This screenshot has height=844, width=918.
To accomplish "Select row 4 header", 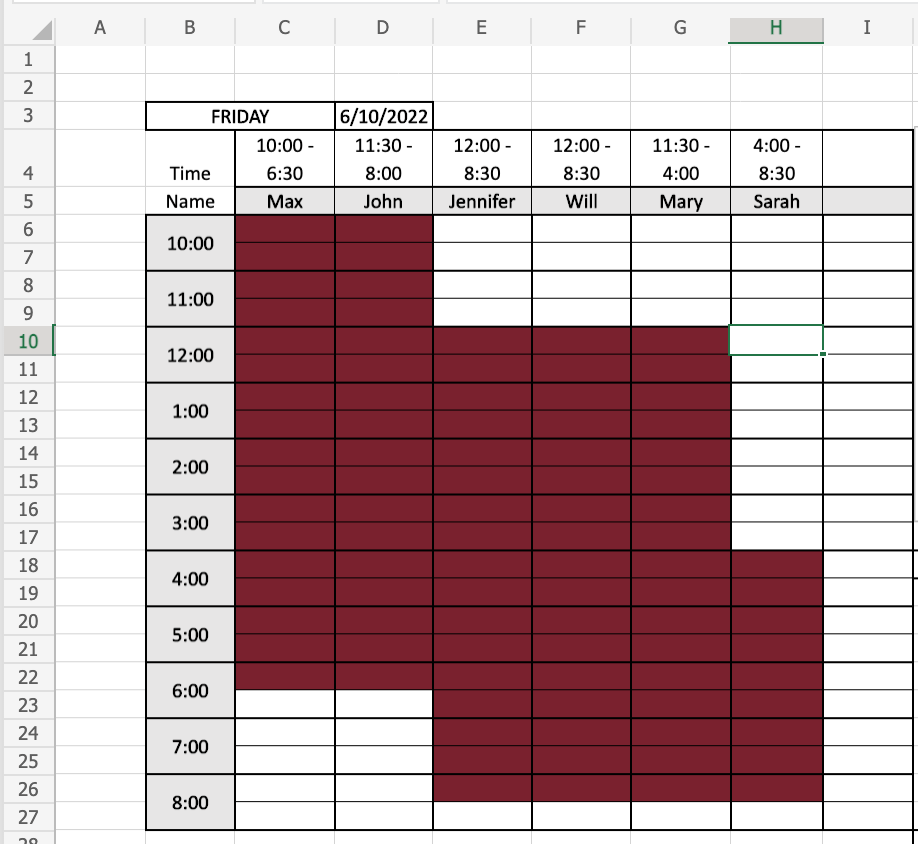I will [28, 159].
